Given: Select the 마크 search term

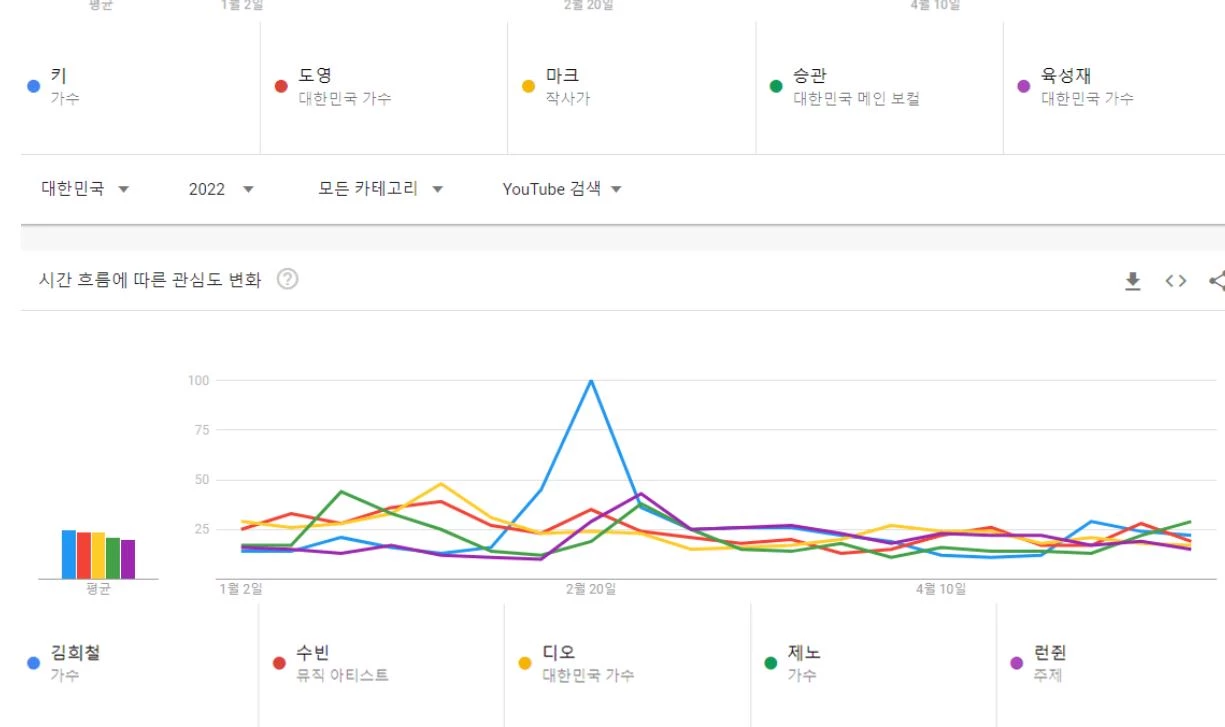Looking at the screenshot, I should click(x=562, y=76).
